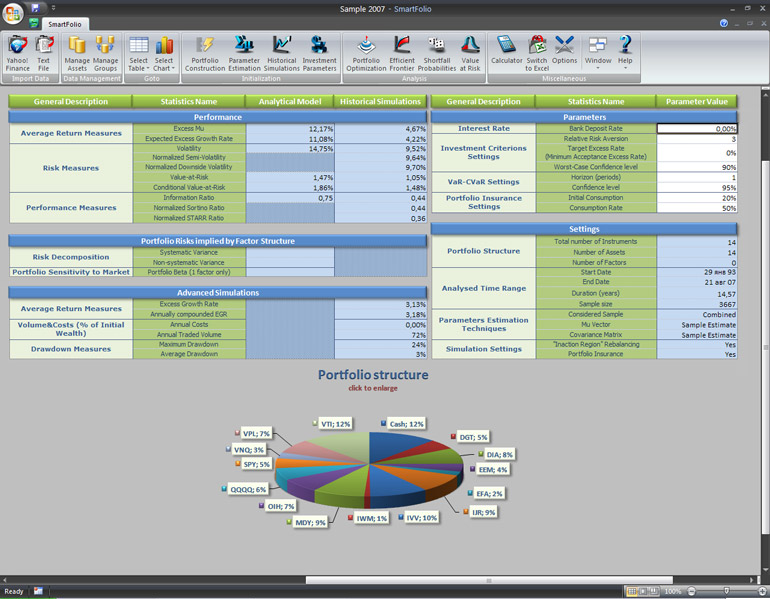The image size is (771, 599).
Task: Click the MDY; 9% chart label
Action: pos(310,522)
